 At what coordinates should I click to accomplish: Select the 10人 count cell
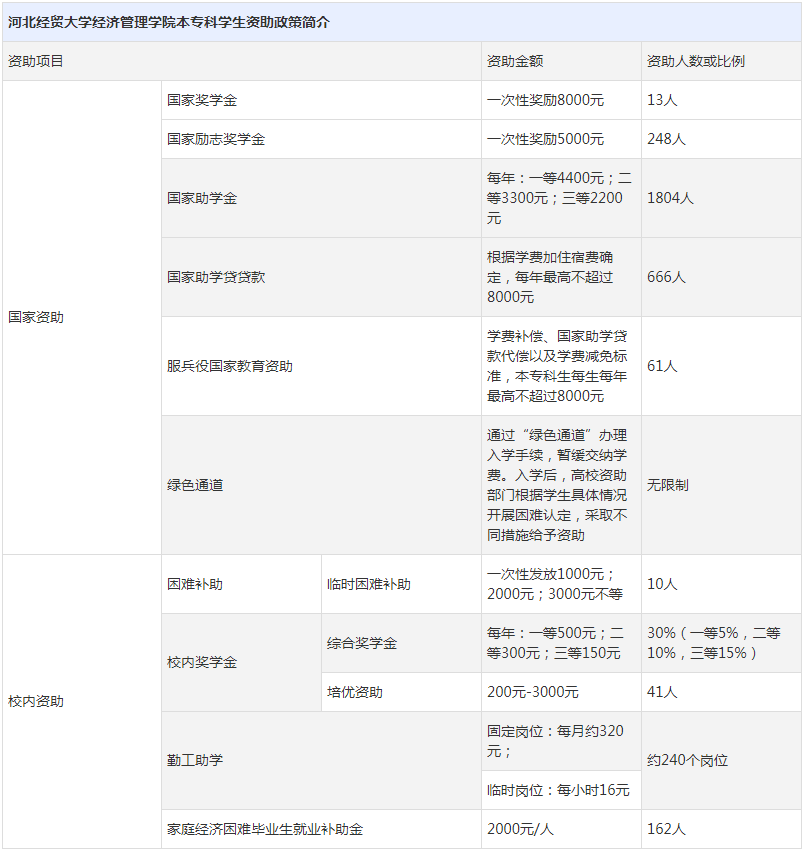point(721,584)
